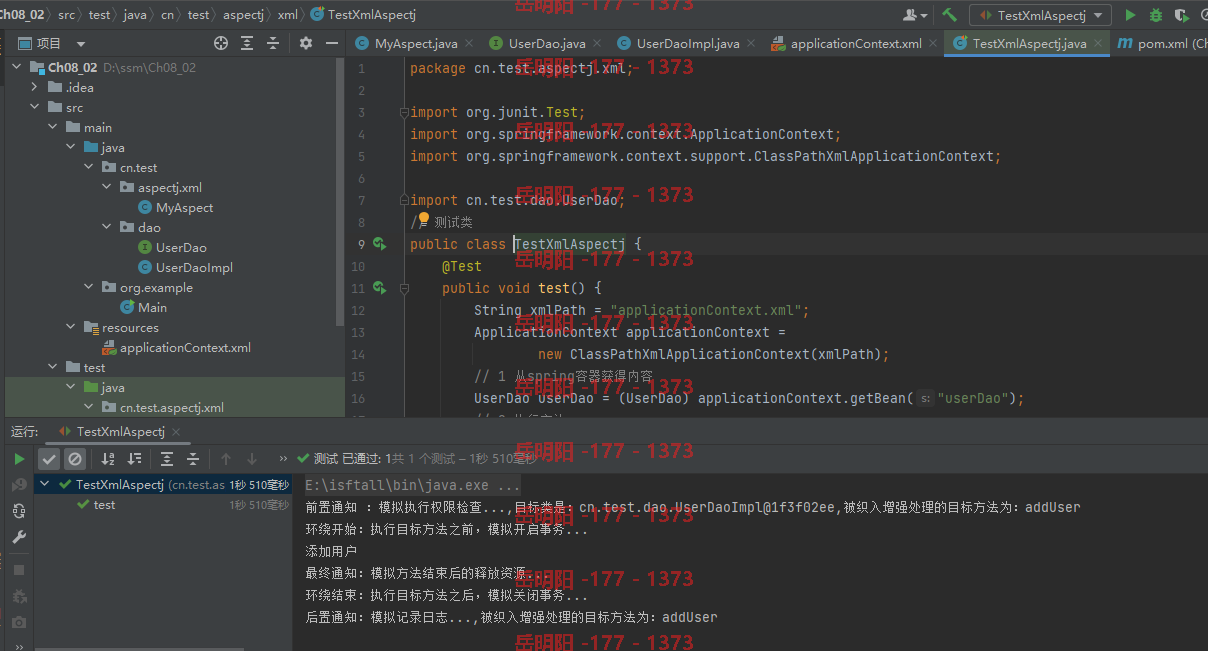Click the locate opened file target icon

(221, 43)
